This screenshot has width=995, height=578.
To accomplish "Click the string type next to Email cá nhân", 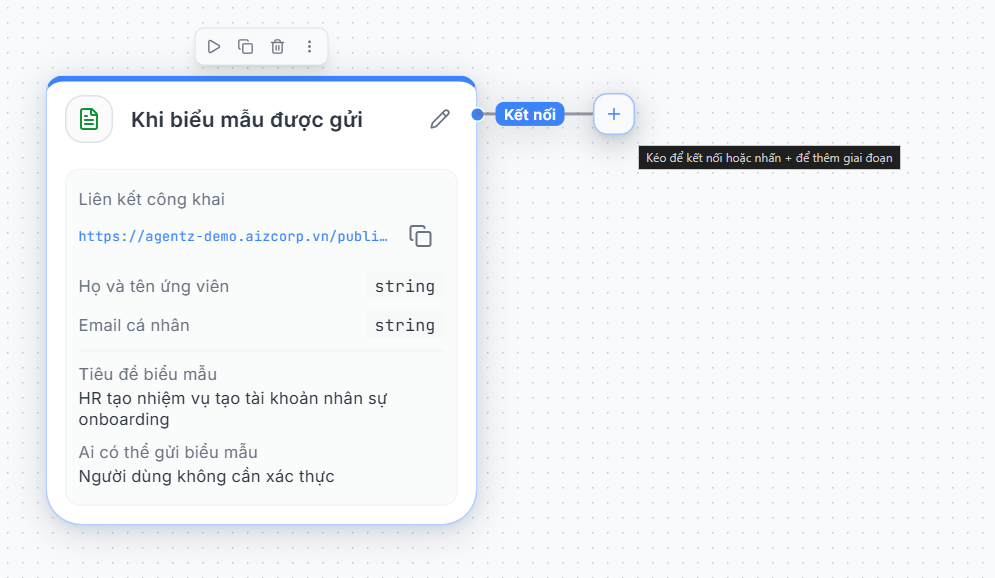I will pyautogui.click(x=405, y=325).
